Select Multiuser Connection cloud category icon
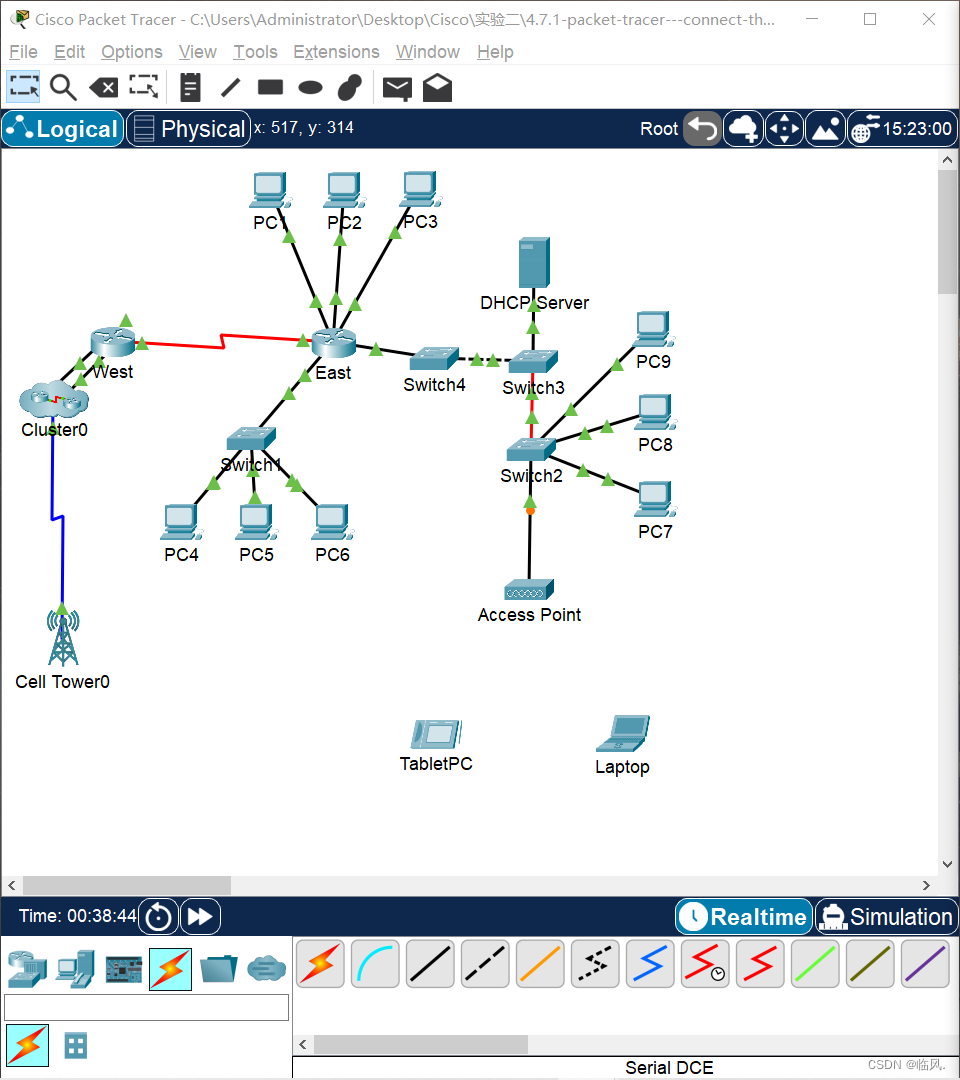This screenshot has width=960, height=1080. [267, 969]
